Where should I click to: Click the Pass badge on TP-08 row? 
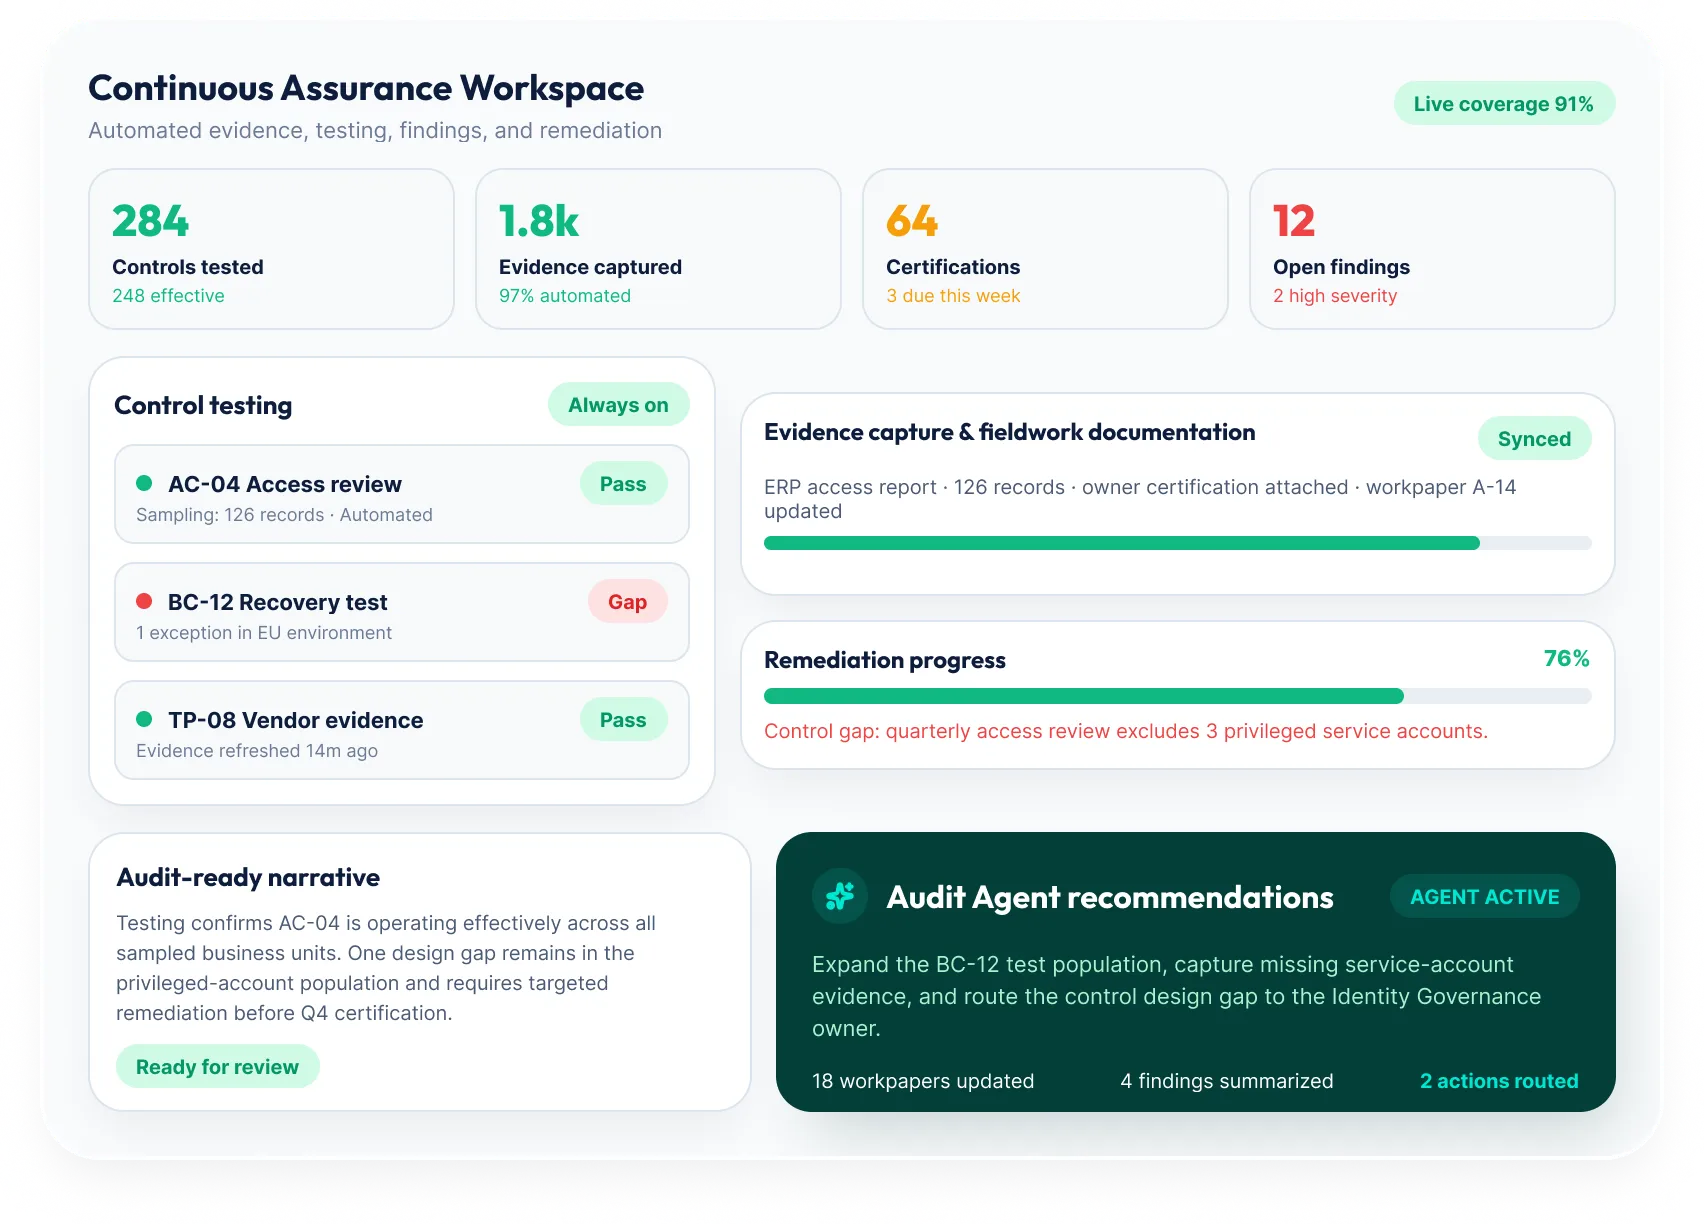point(623,720)
